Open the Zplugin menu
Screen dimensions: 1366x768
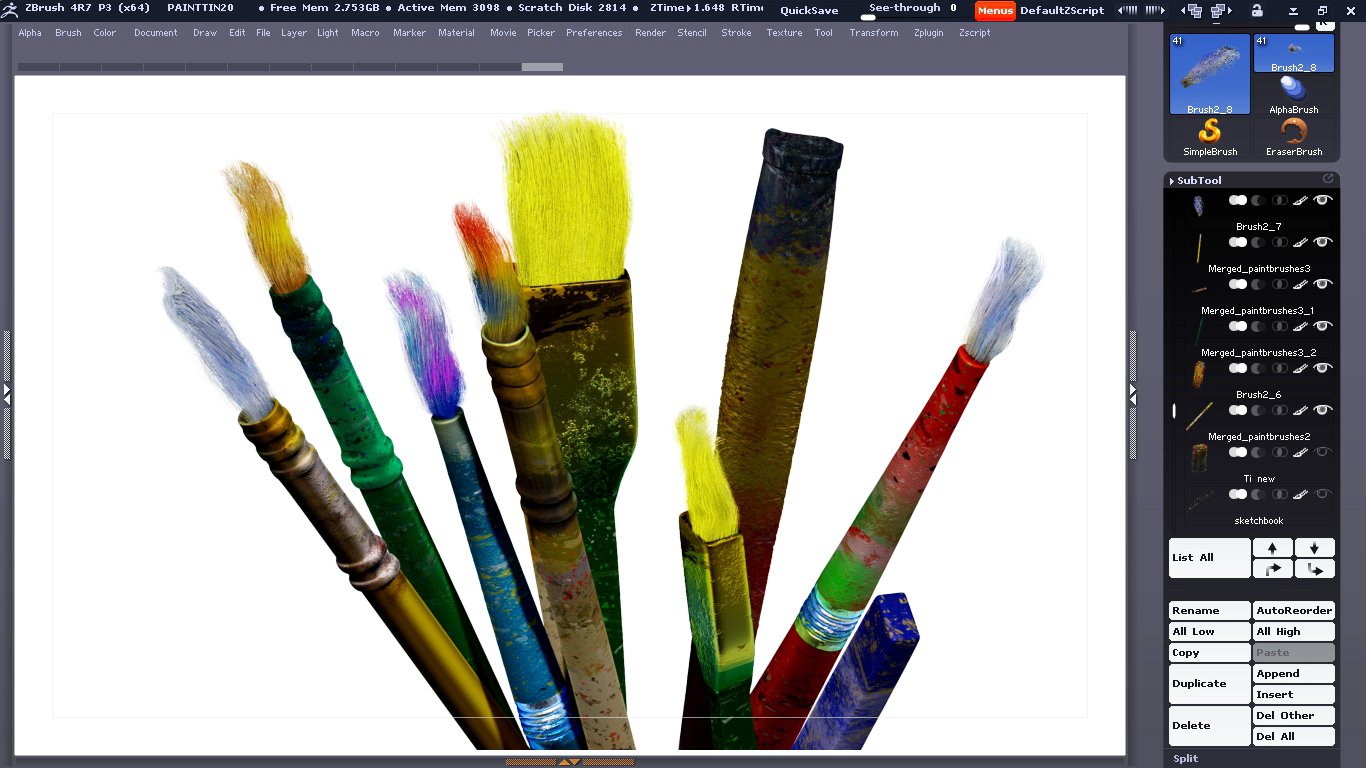coord(928,33)
